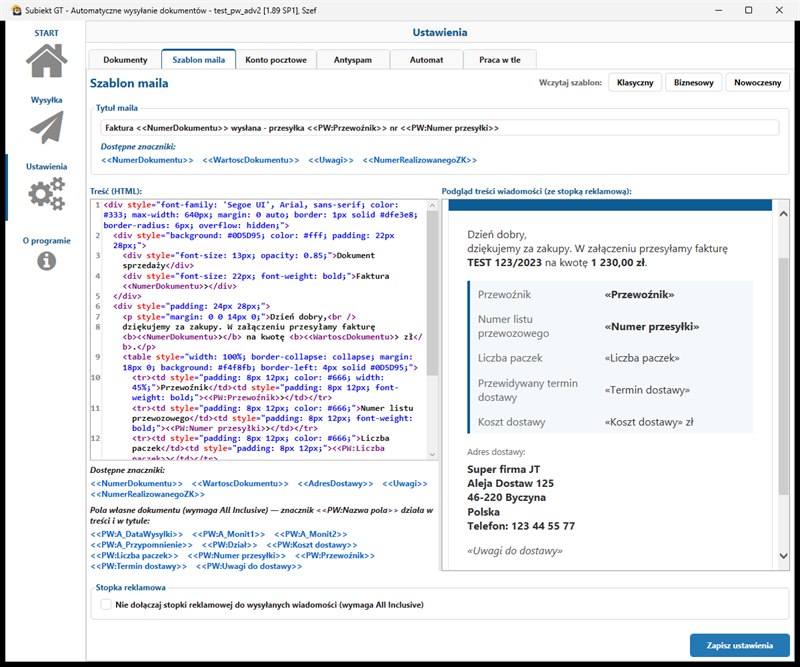Click «Liczba paczek» value in the preview
This screenshot has height=667, width=800.
coord(642,358)
